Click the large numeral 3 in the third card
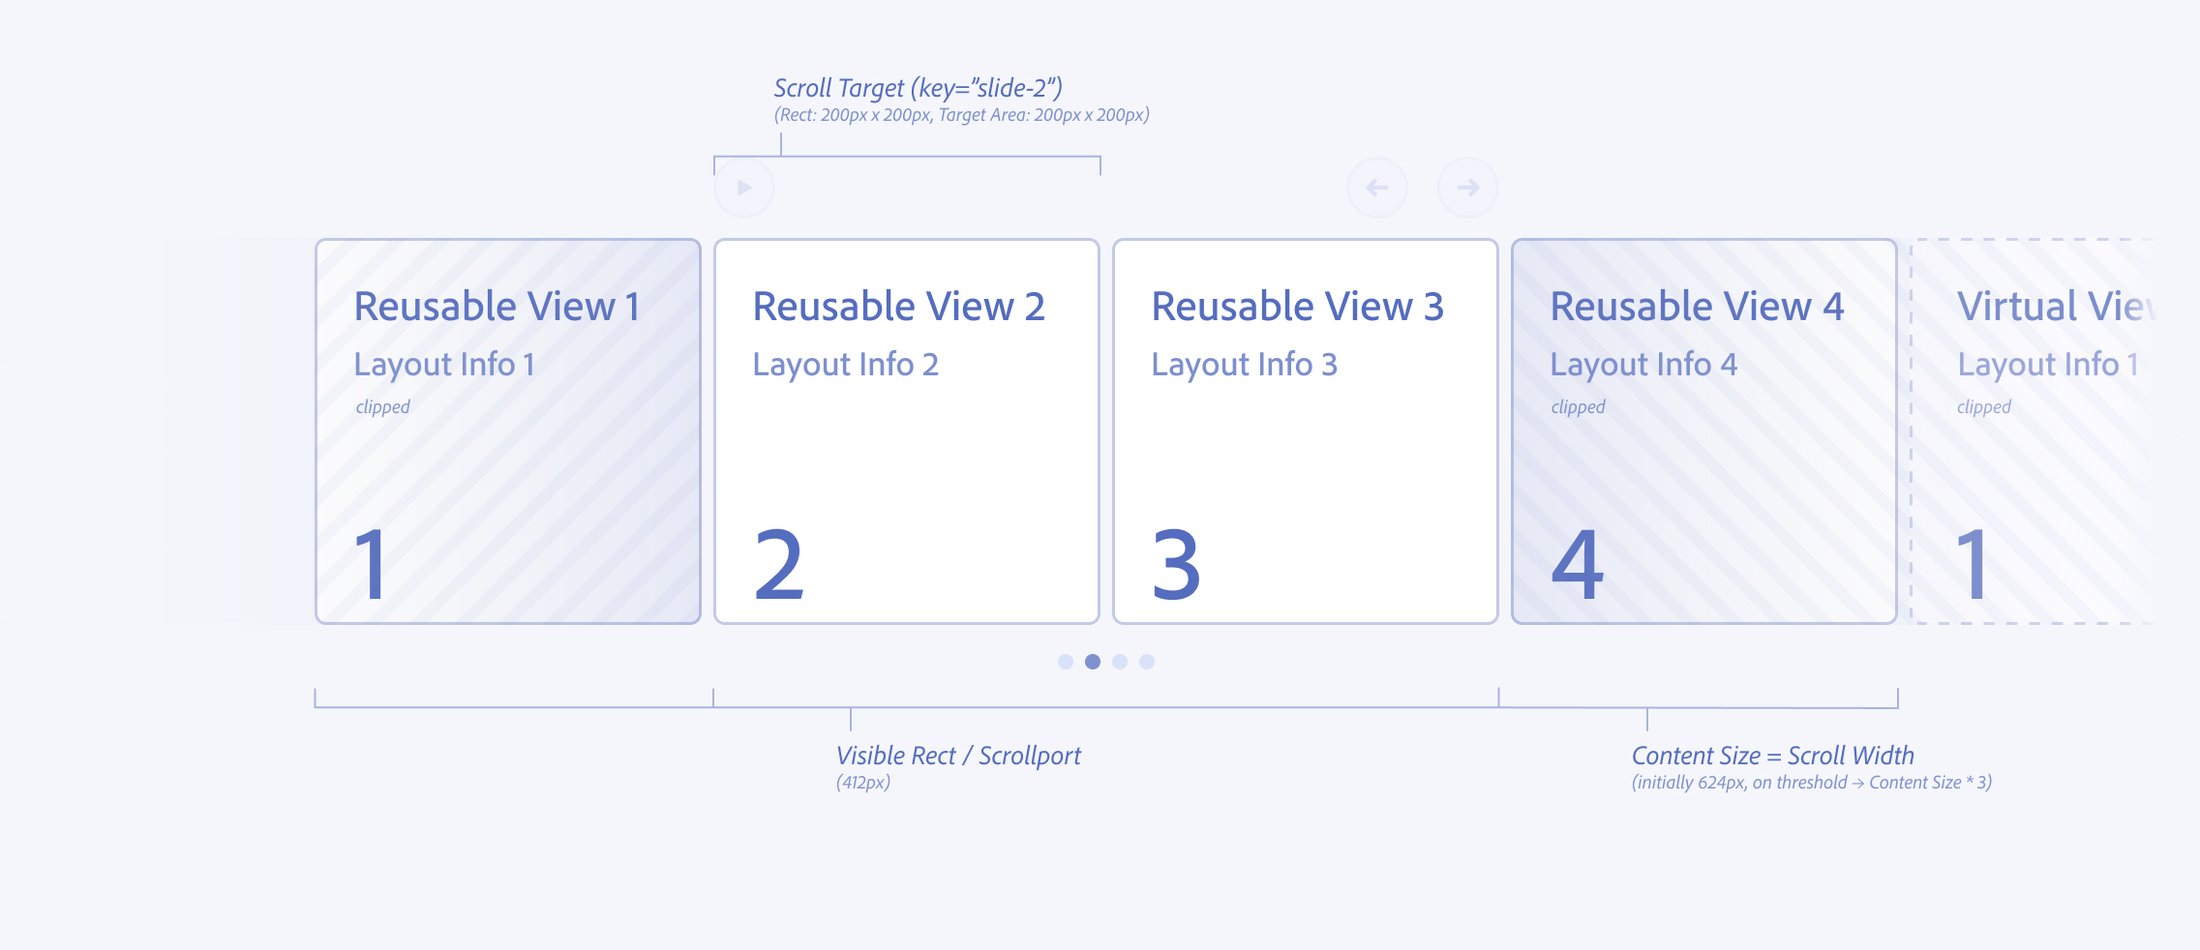 pos(1175,565)
